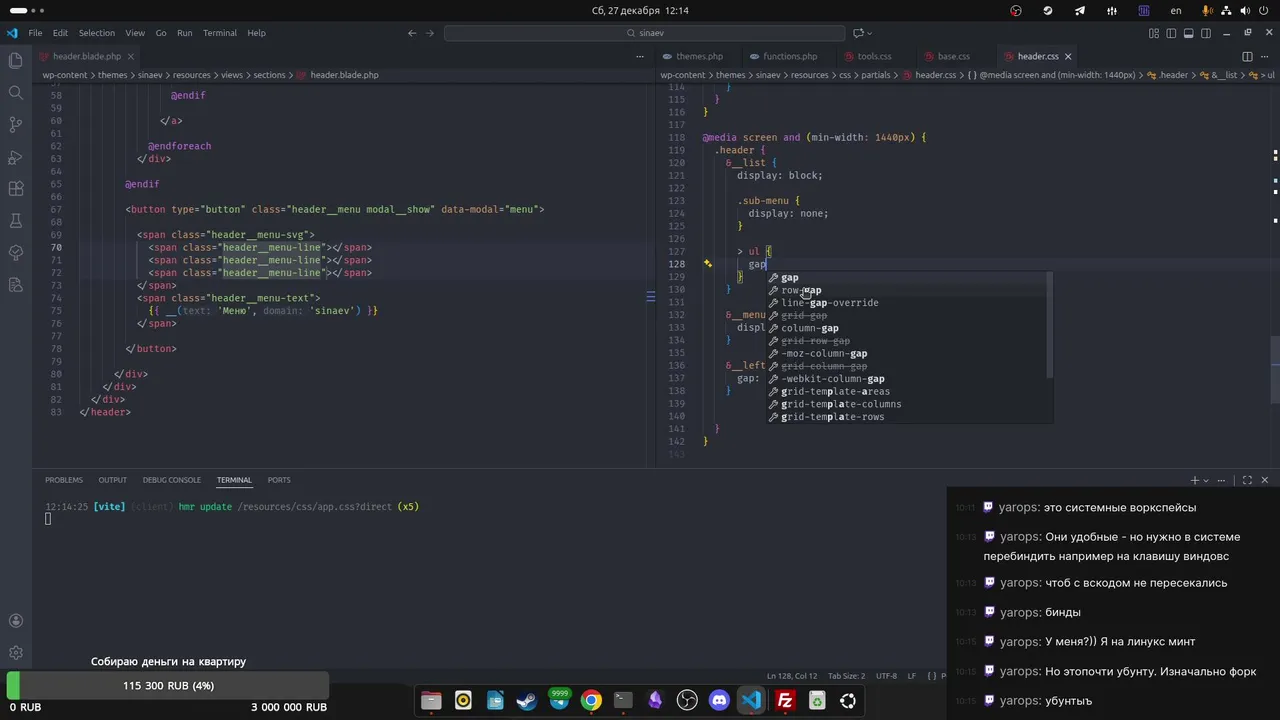Close the header.css tab
The width and height of the screenshot is (1280, 720).
coord(1068,57)
